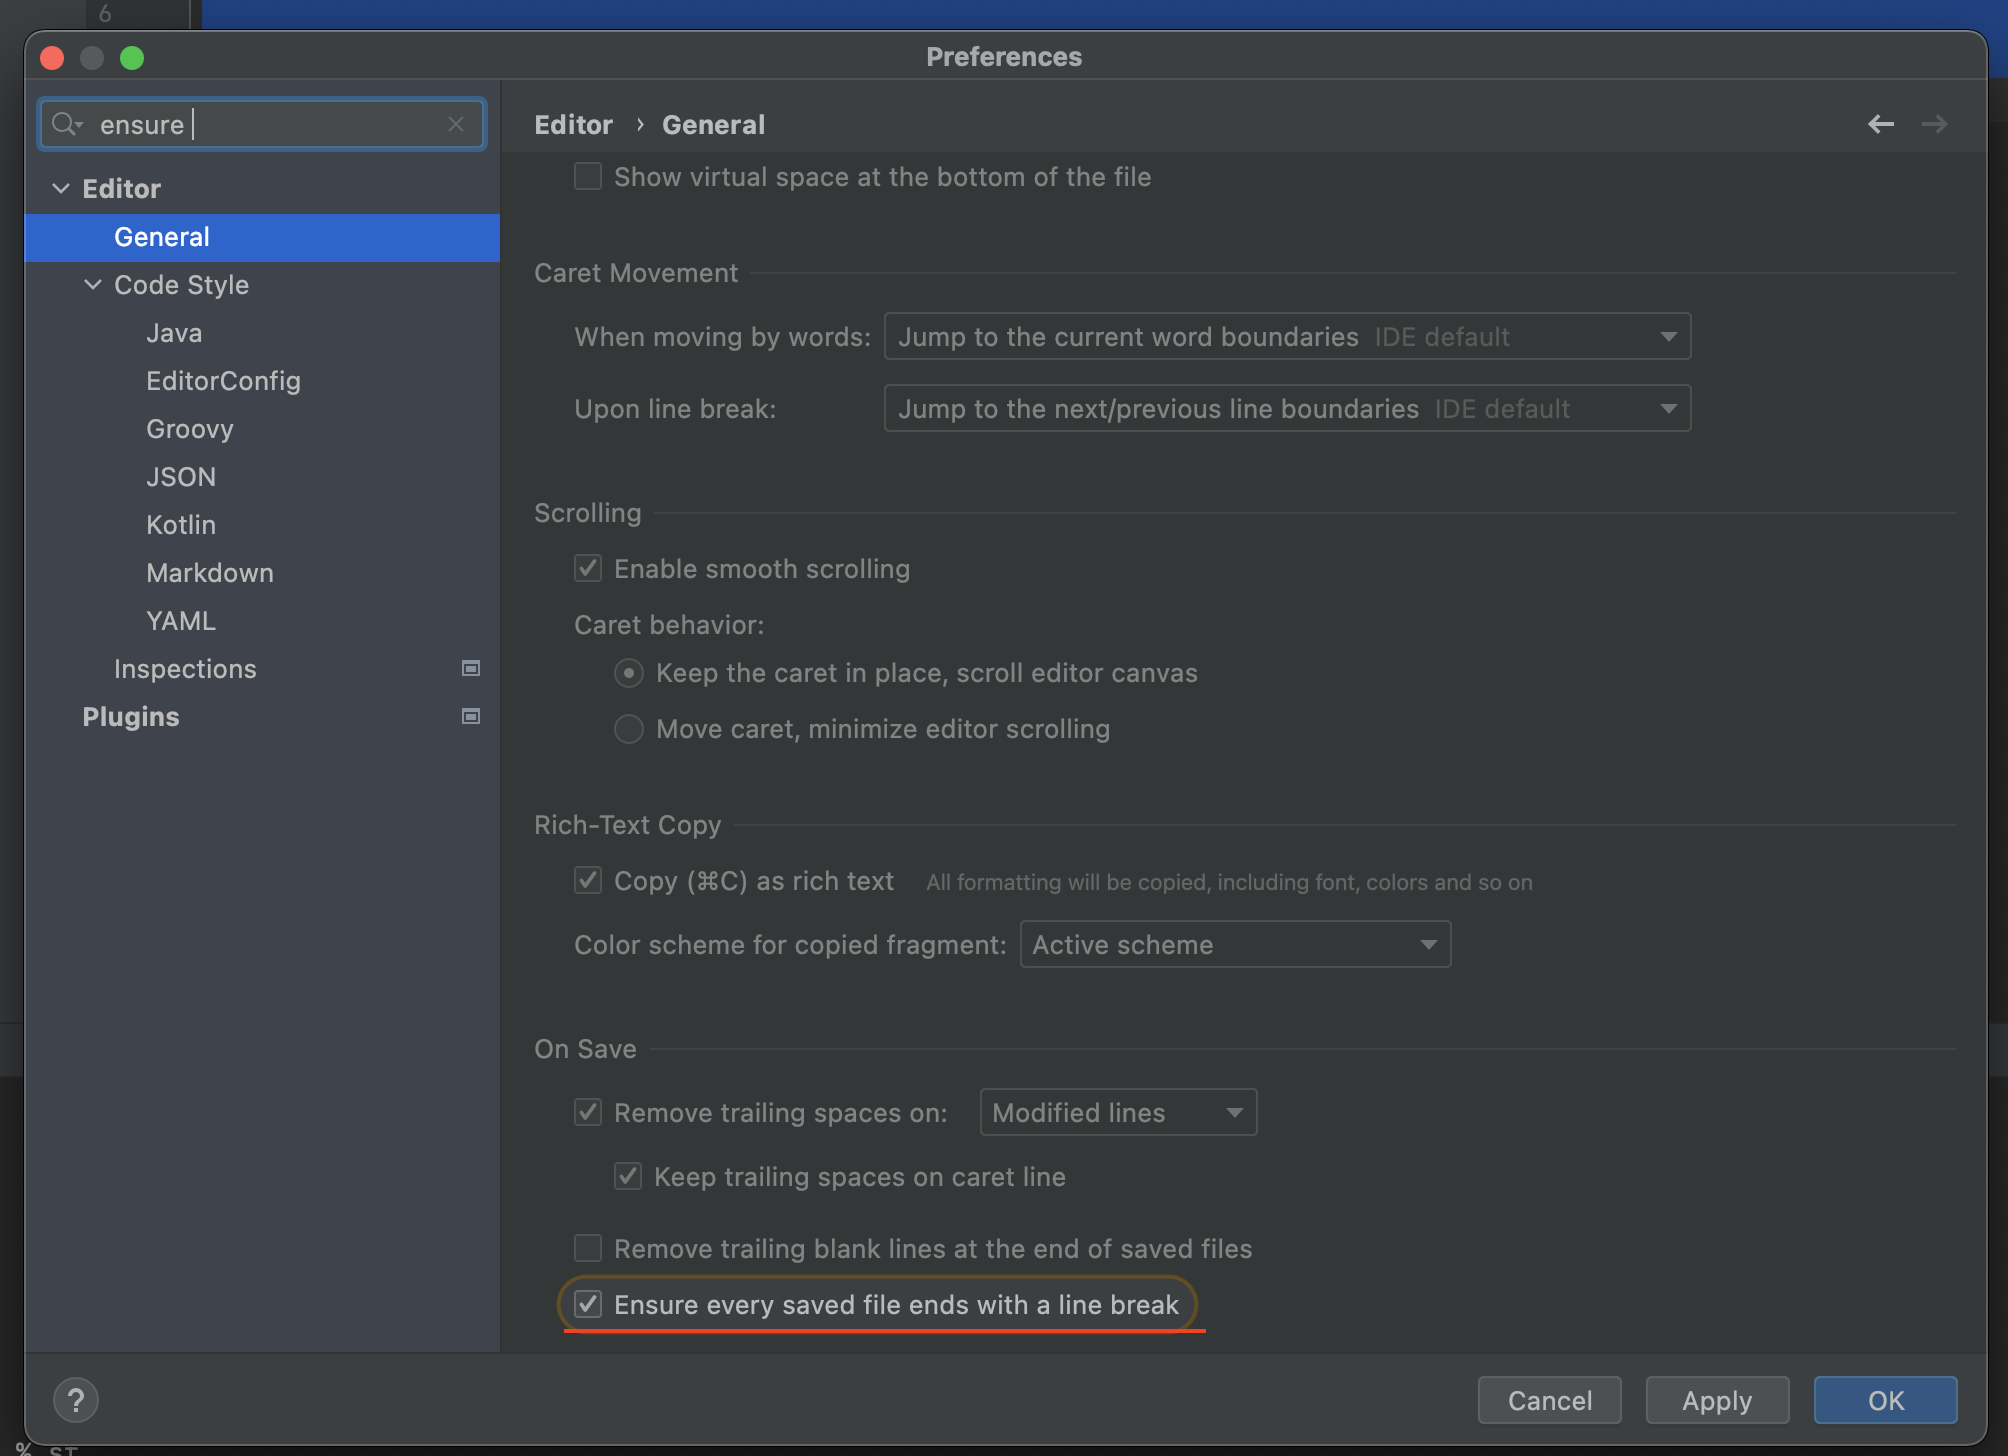Click the forward navigation arrow
2008x1456 pixels.
tap(1934, 124)
